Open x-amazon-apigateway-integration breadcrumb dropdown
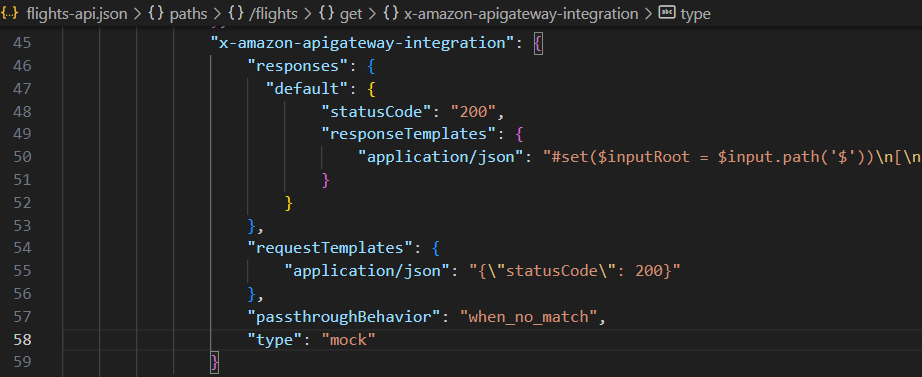Image resolution: width=922 pixels, height=377 pixels. pyautogui.click(x=521, y=14)
